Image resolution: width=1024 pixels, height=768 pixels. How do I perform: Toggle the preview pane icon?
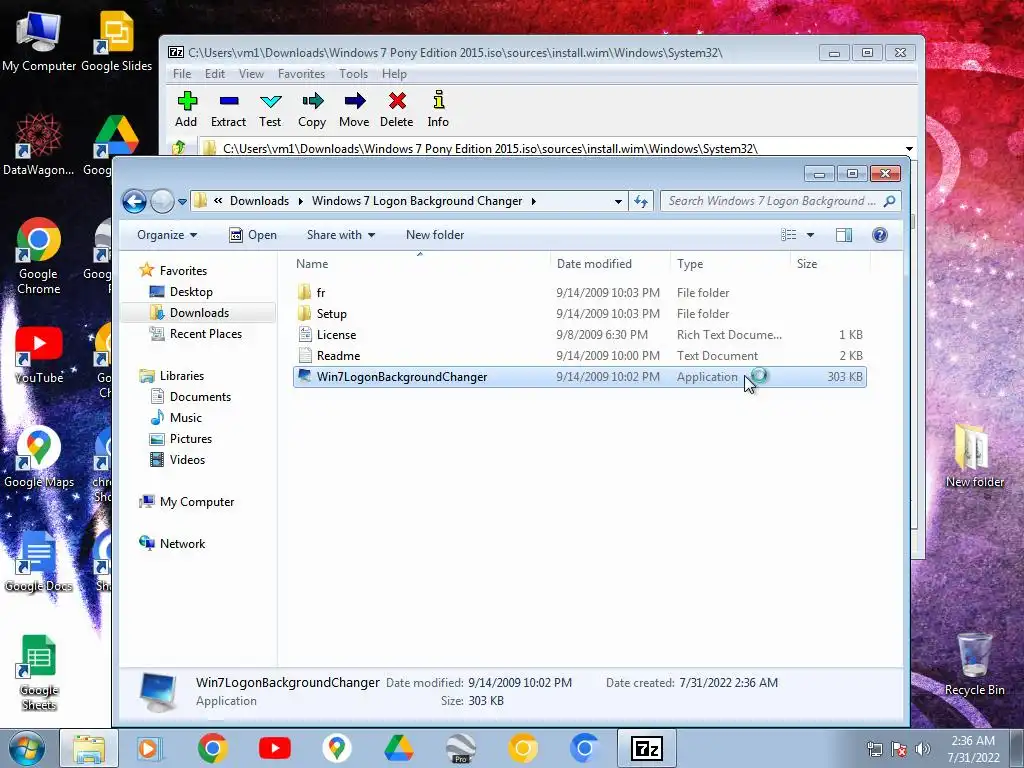844,235
